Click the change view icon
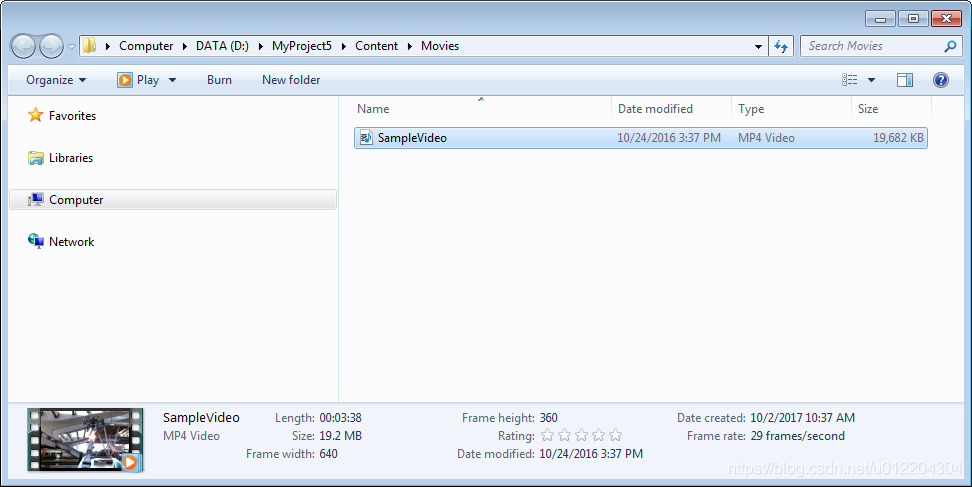972x487 pixels. point(849,80)
